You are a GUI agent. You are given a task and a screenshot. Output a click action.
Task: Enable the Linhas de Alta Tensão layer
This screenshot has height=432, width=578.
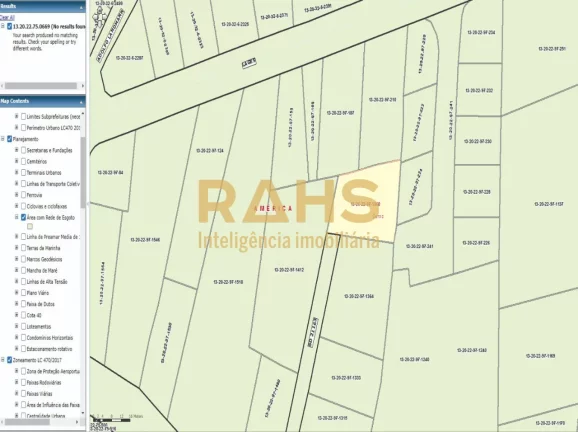pos(24,282)
